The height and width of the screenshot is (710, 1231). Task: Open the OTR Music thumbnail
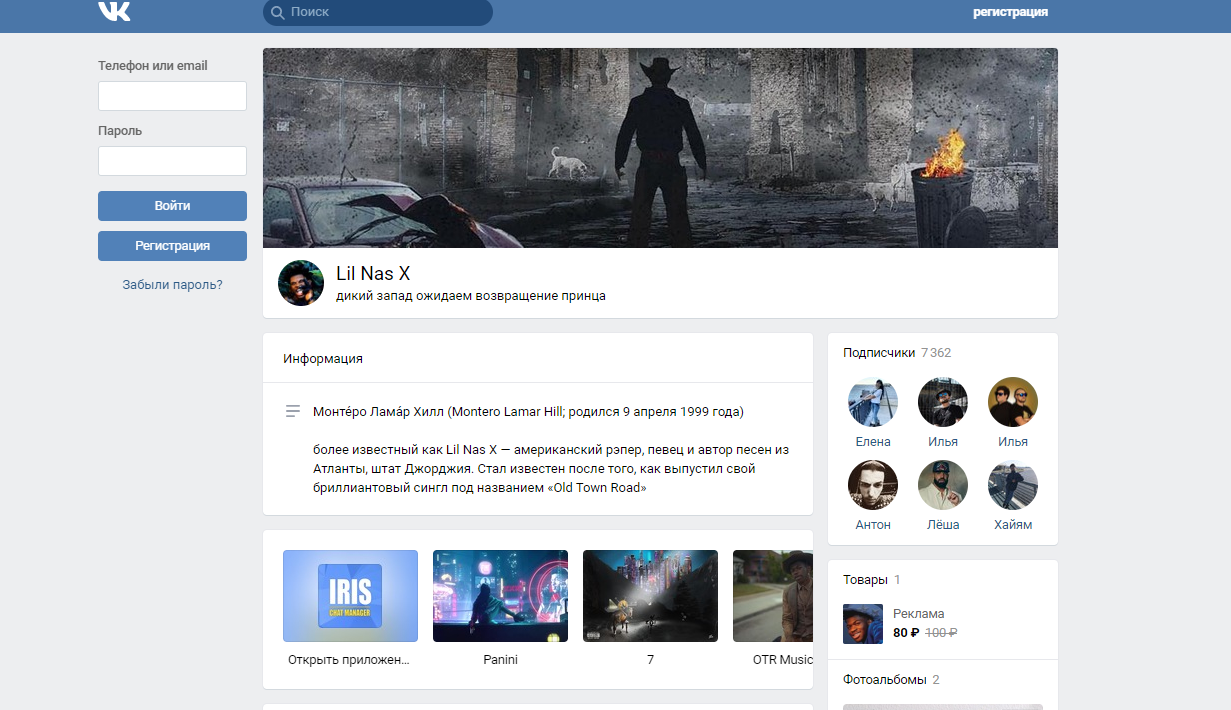pyautogui.click(x=773, y=596)
